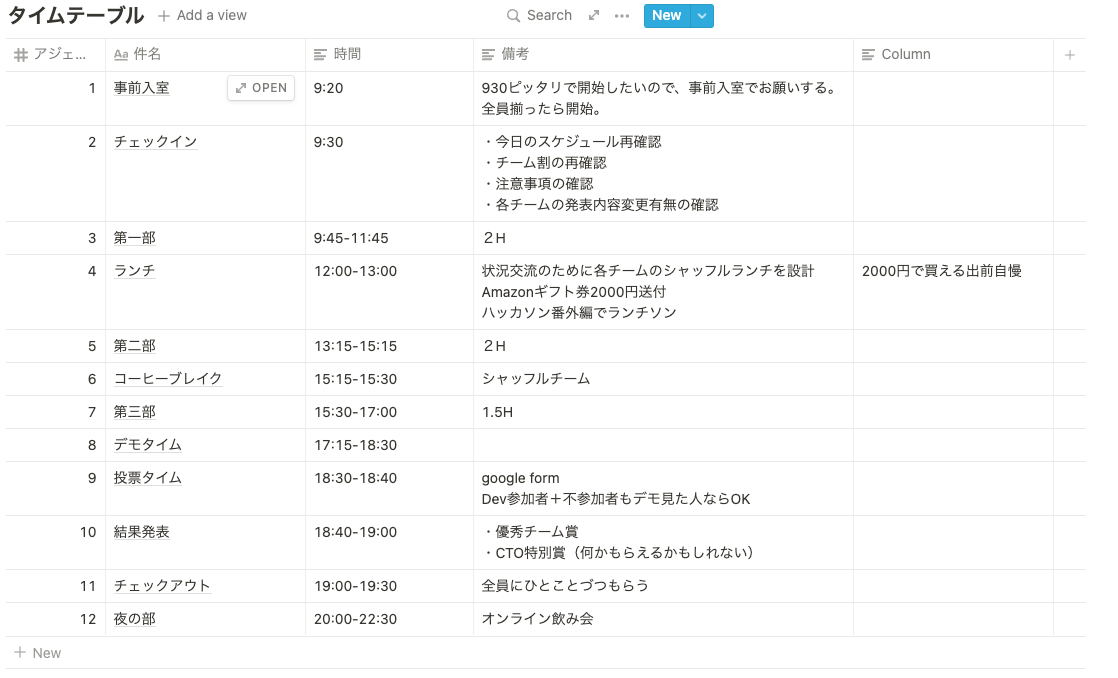Screen dimensions: 1118x678
Task: Click the Aa title icon on 件名 header
Action: [121, 55]
